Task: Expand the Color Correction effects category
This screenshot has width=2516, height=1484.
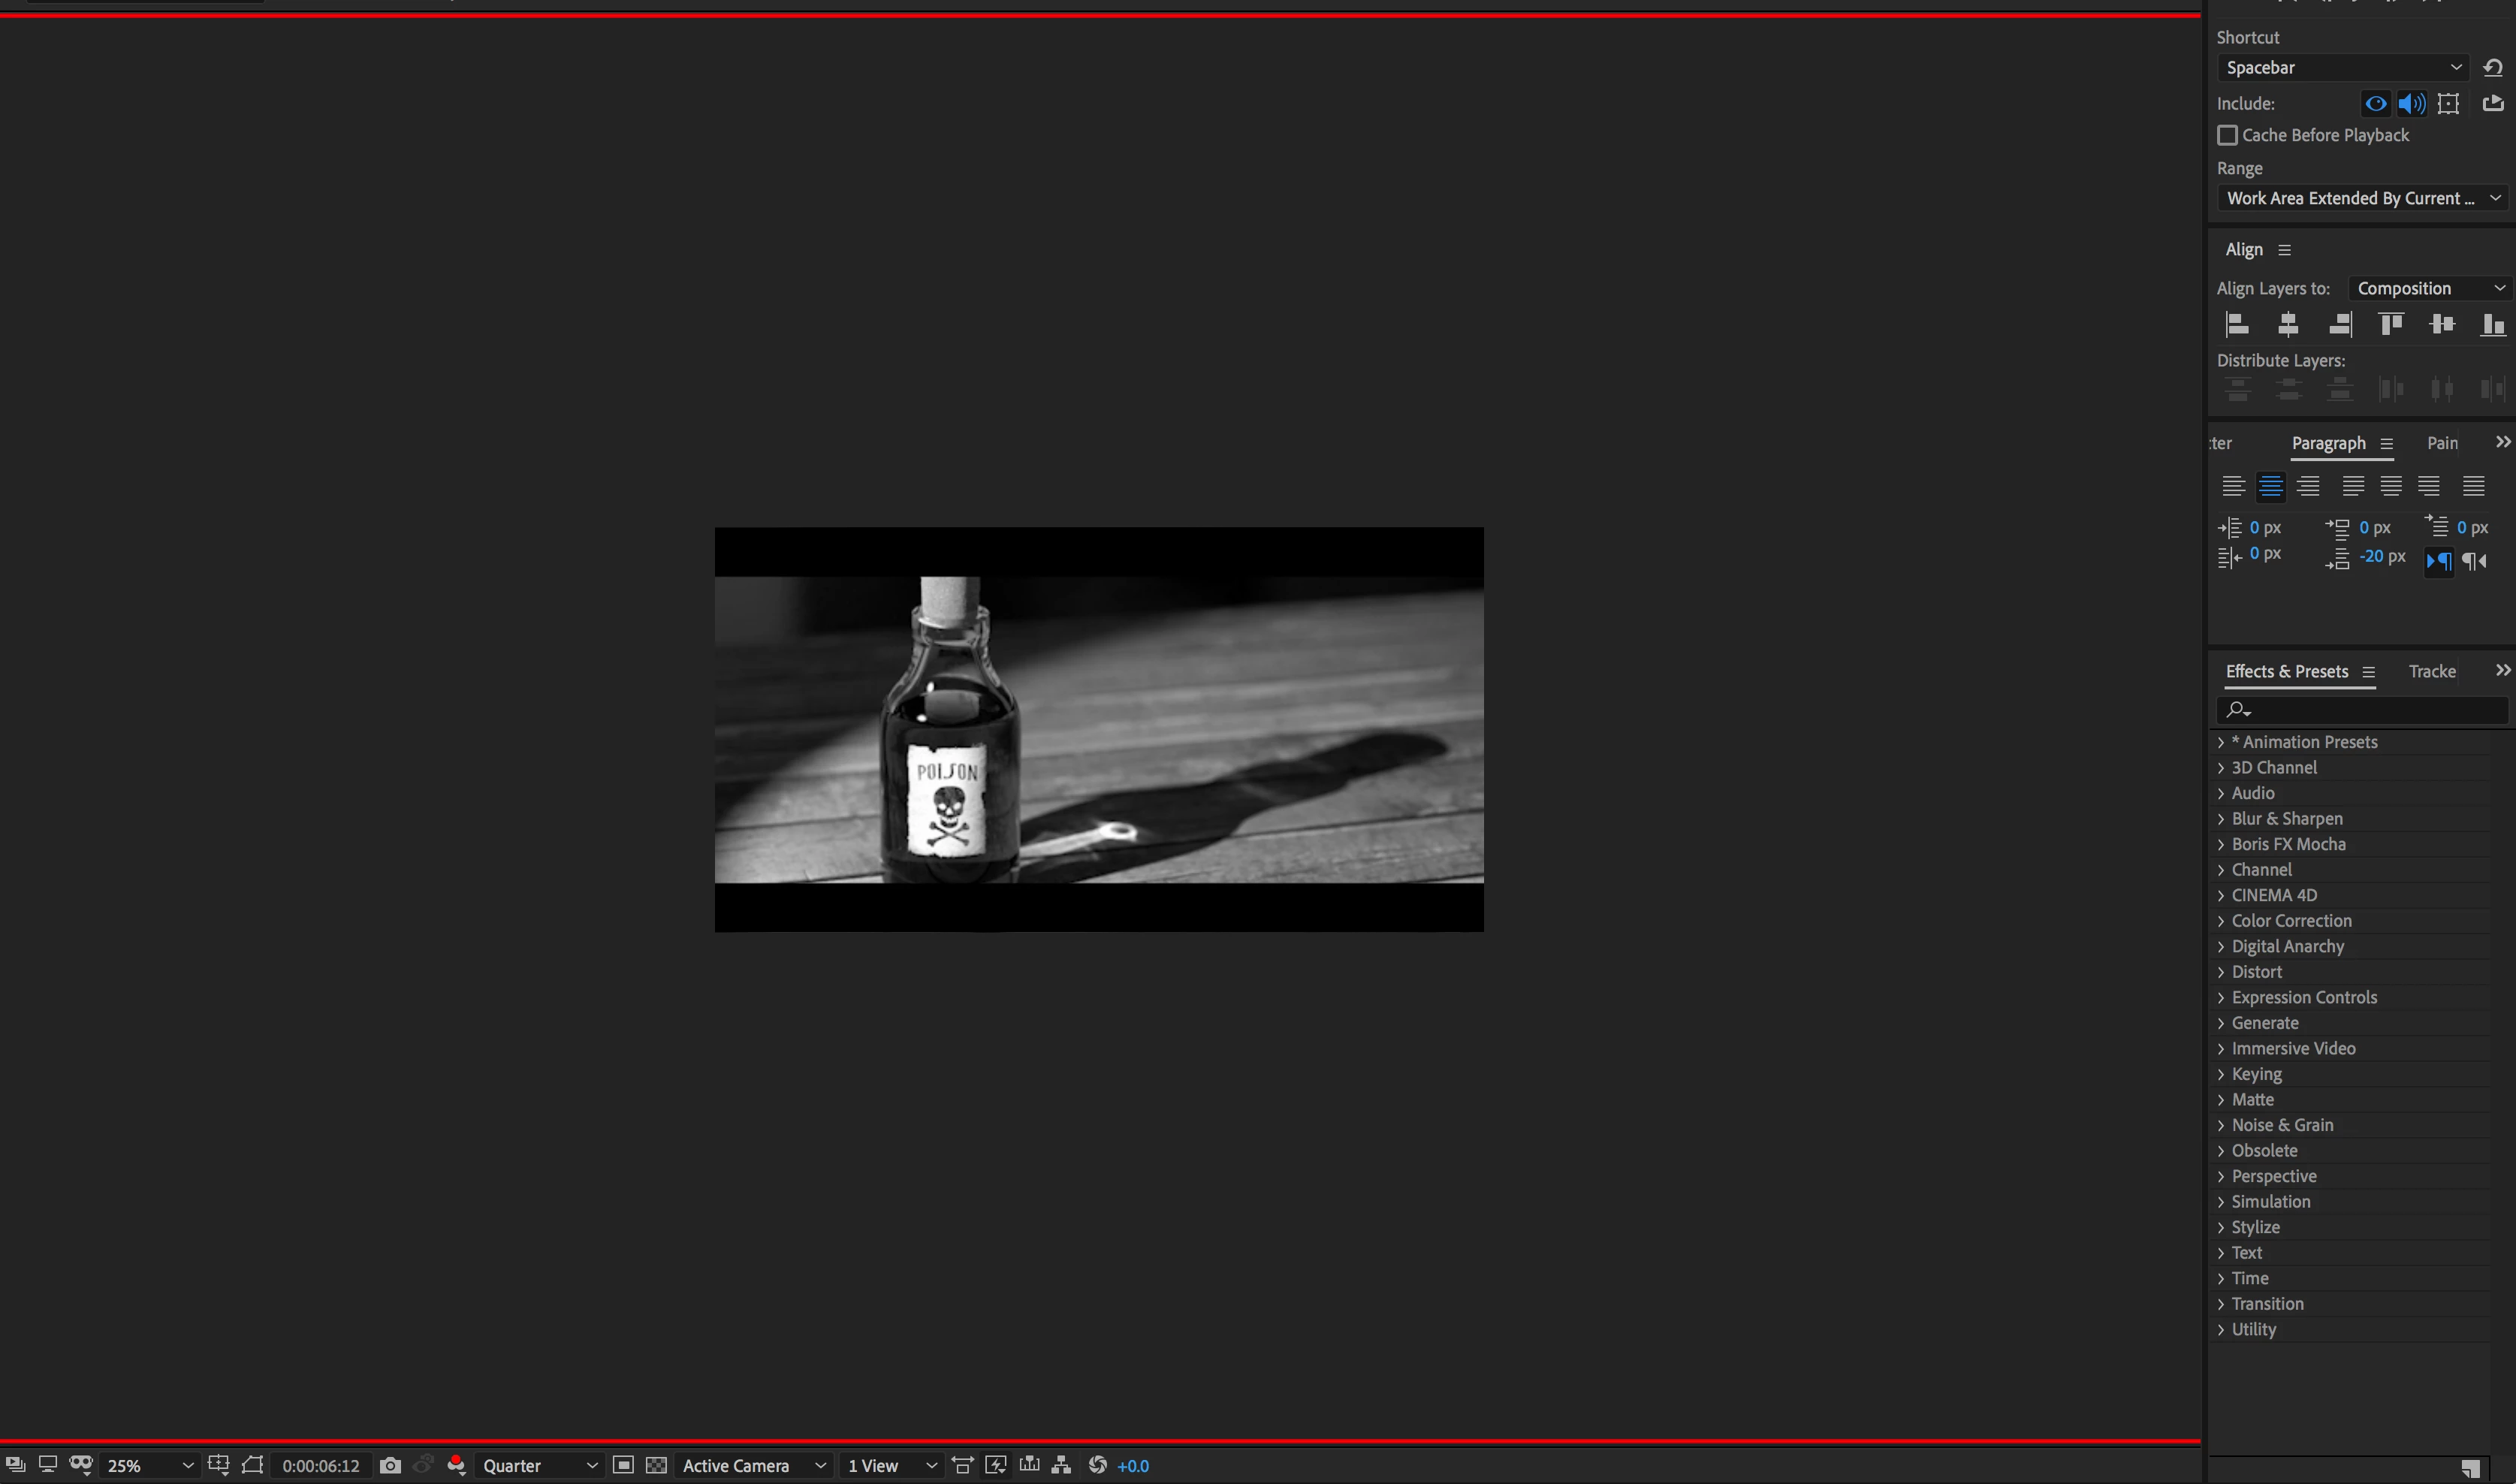Action: [x=2291, y=920]
